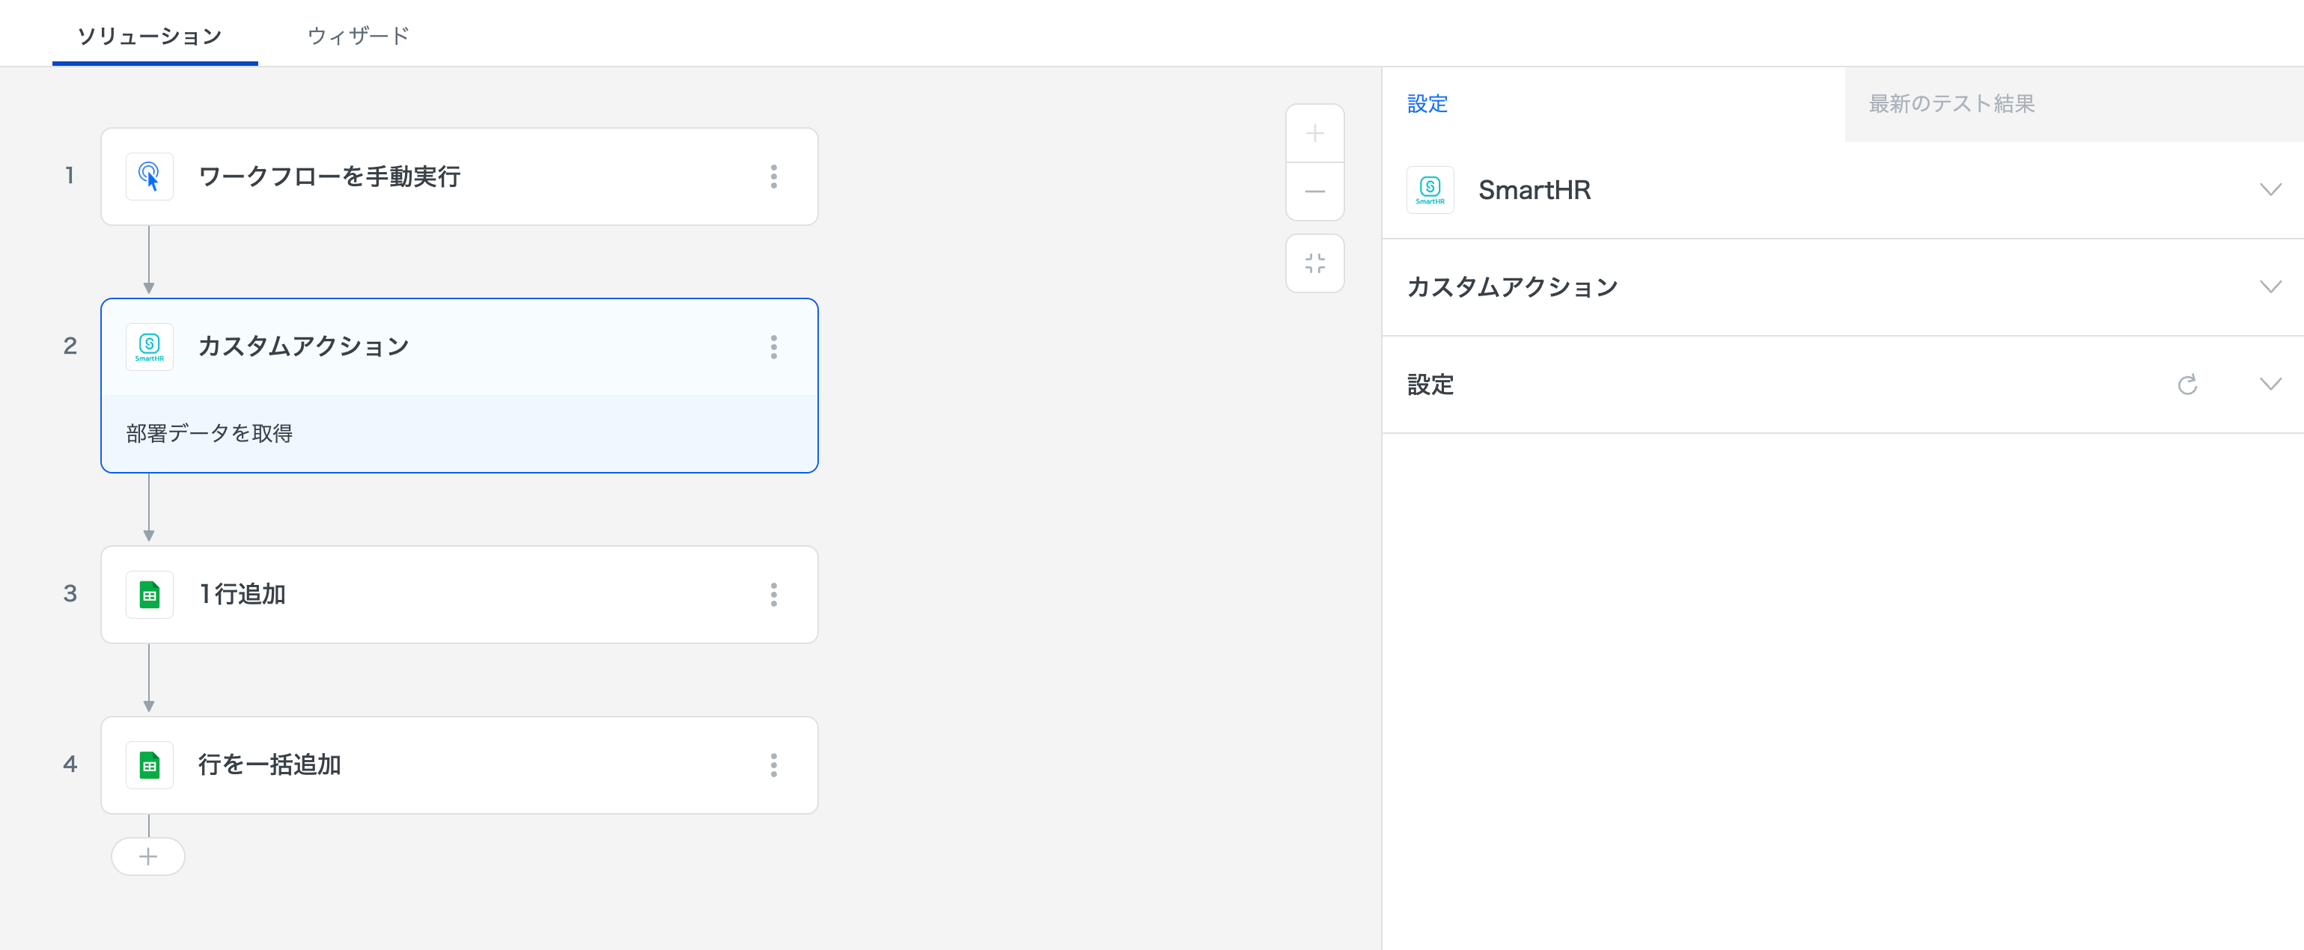This screenshot has width=2304, height=950.
Task: Click the Google Sheets icon in step 4
Action: click(149, 765)
